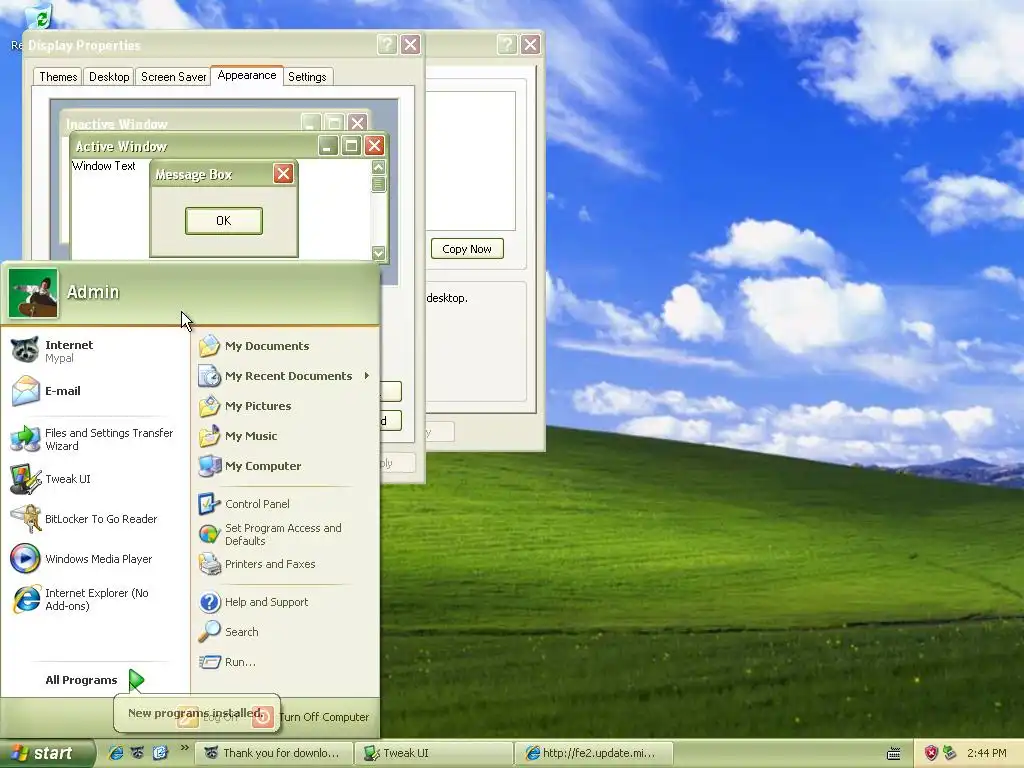
Task: Expand All Programs list
Action: (95, 680)
